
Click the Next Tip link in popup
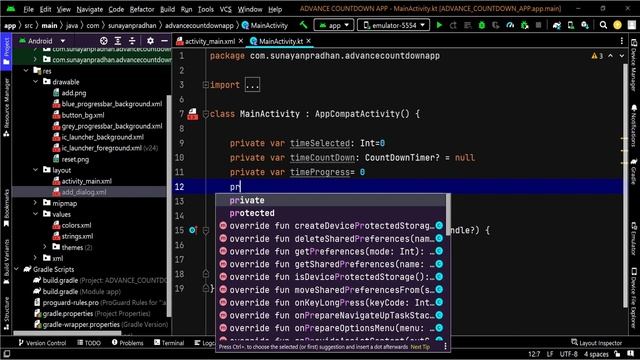coord(420,347)
